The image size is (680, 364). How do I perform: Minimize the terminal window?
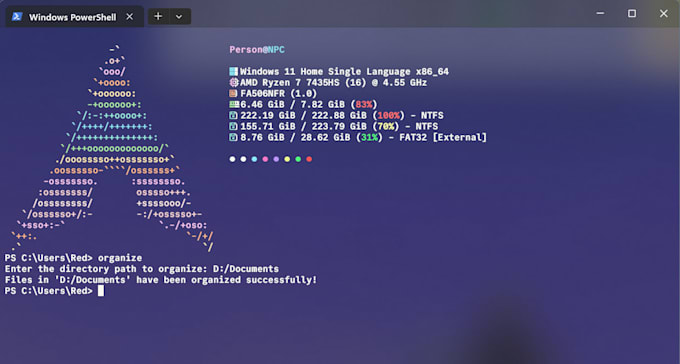(x=600, y=13)
